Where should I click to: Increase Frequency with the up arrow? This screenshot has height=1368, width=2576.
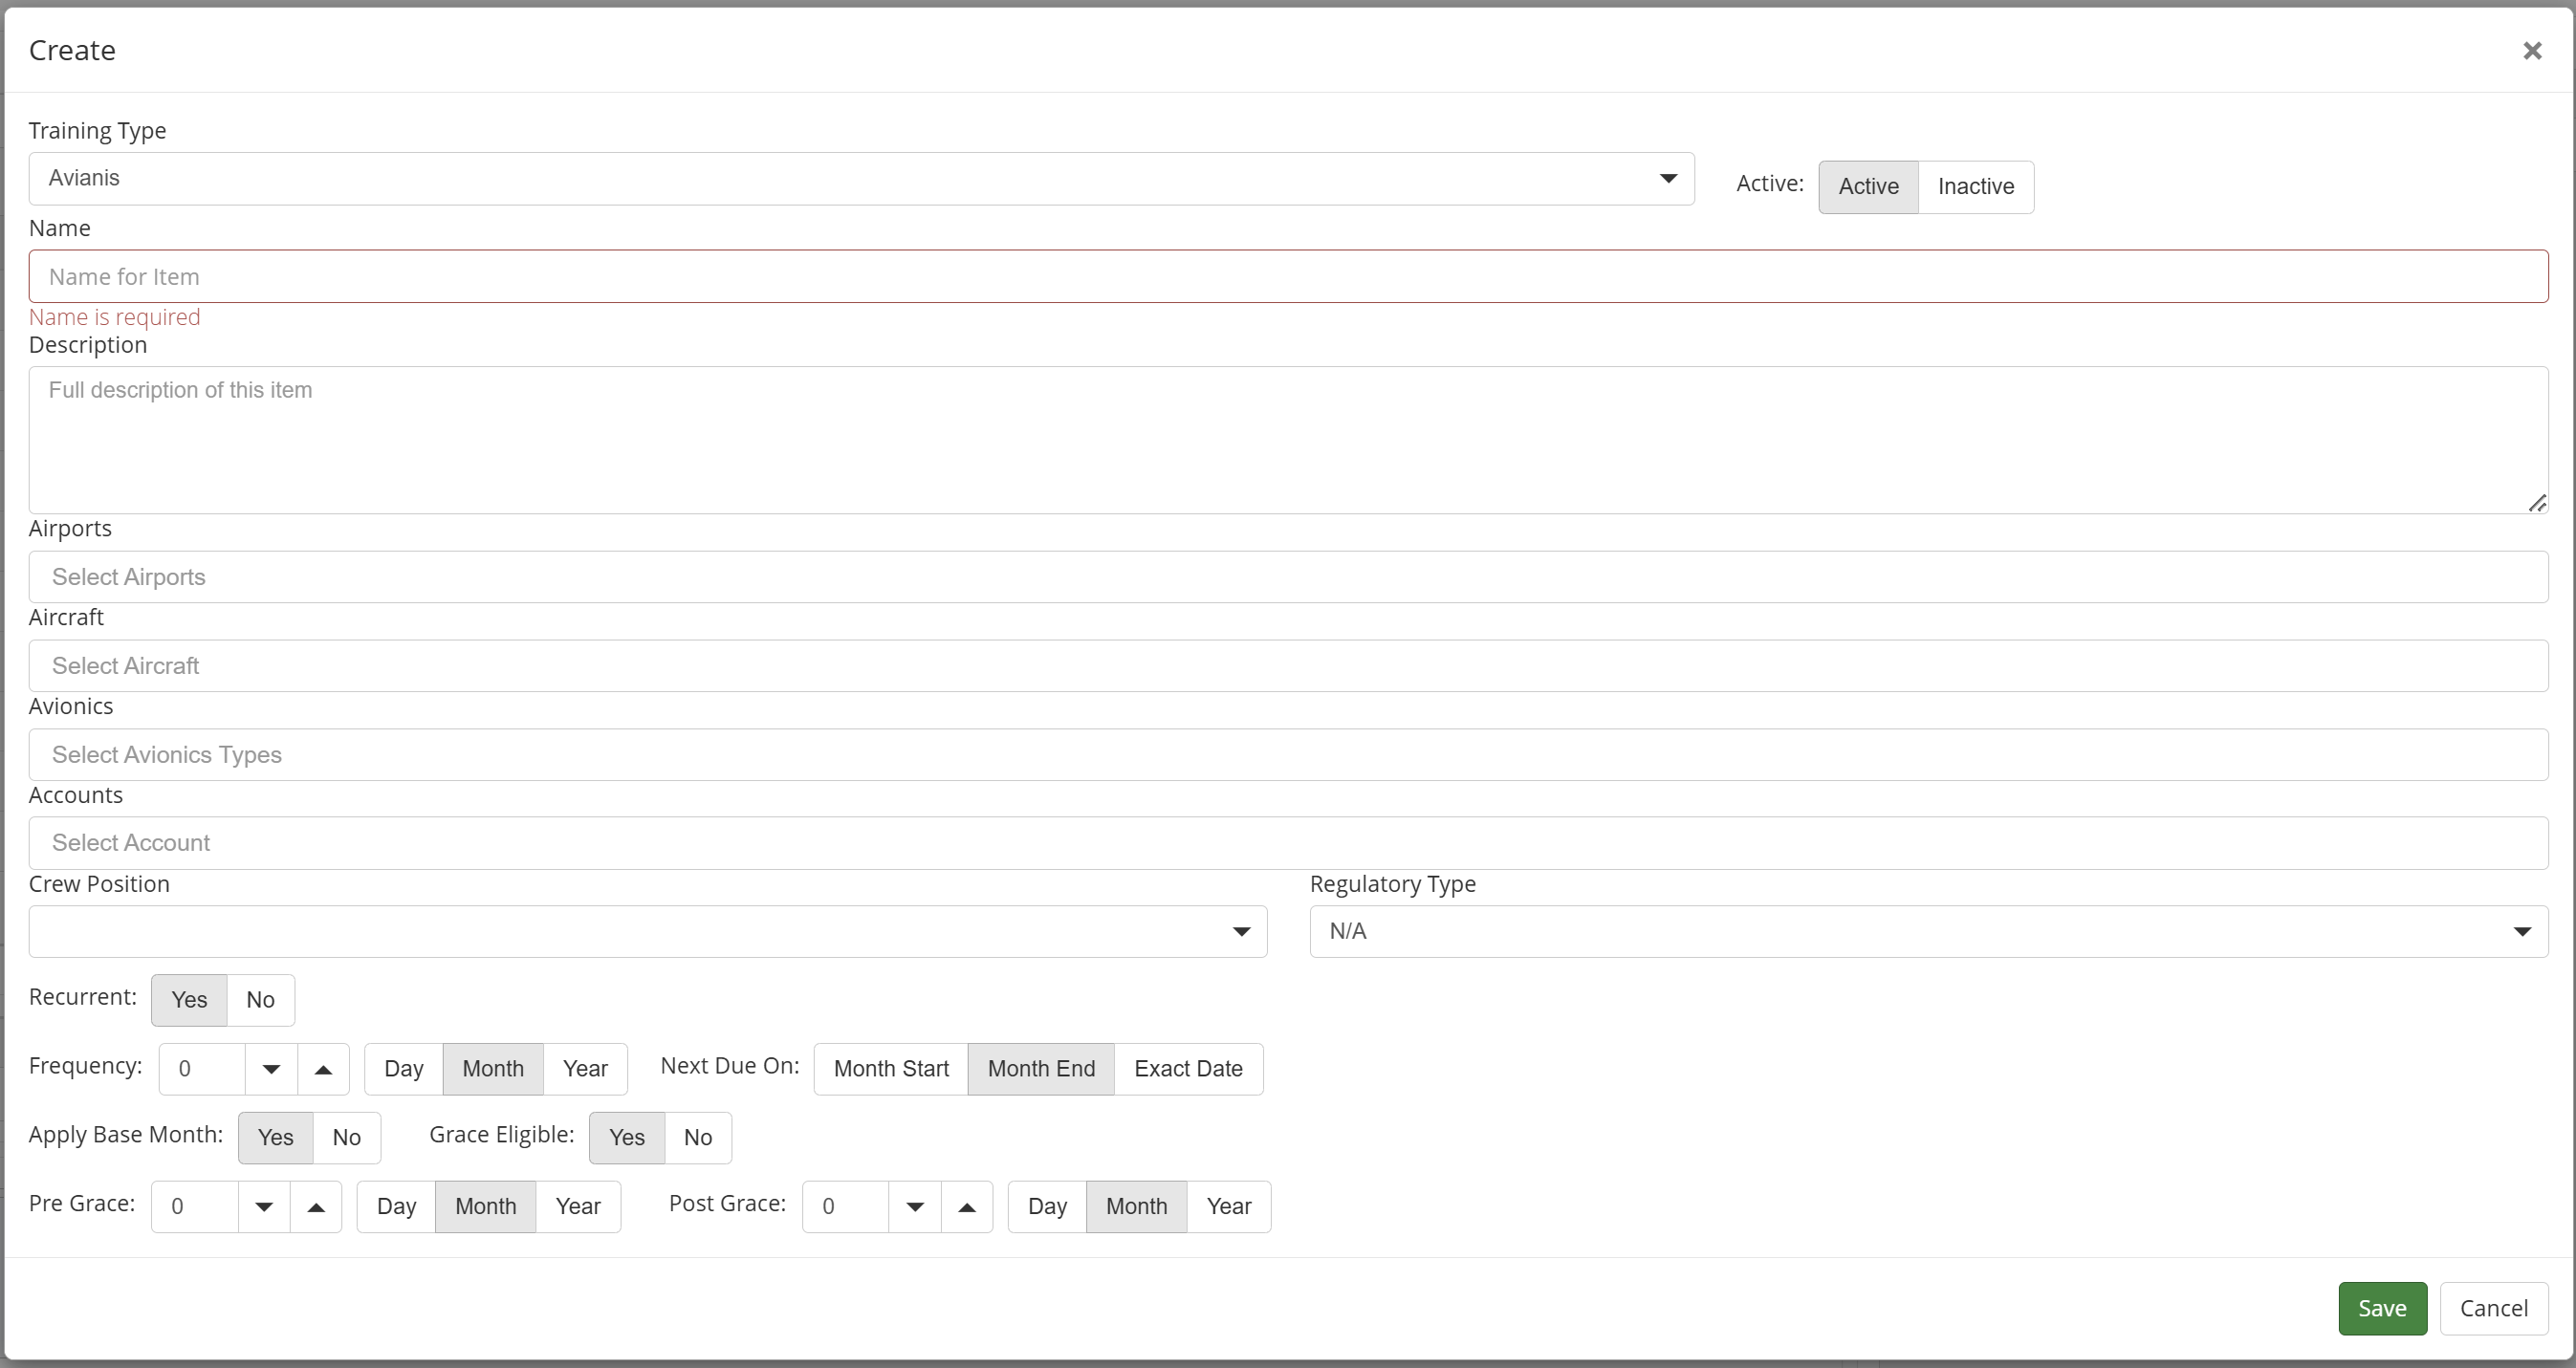(x=323, y=1069)
